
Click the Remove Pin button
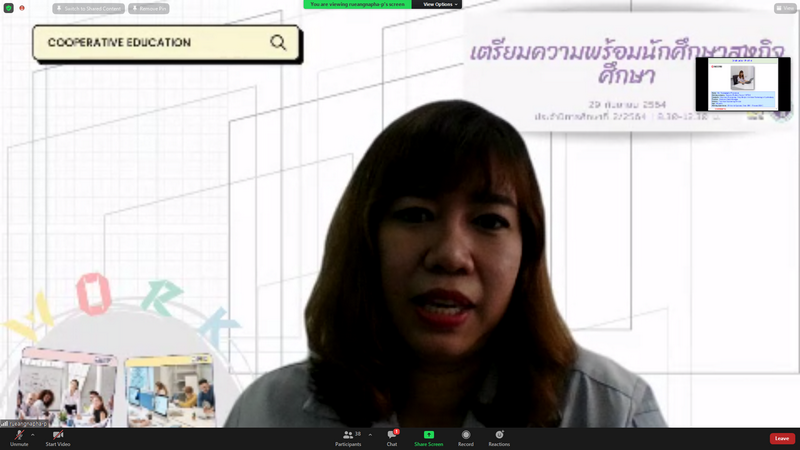(149, 8)
